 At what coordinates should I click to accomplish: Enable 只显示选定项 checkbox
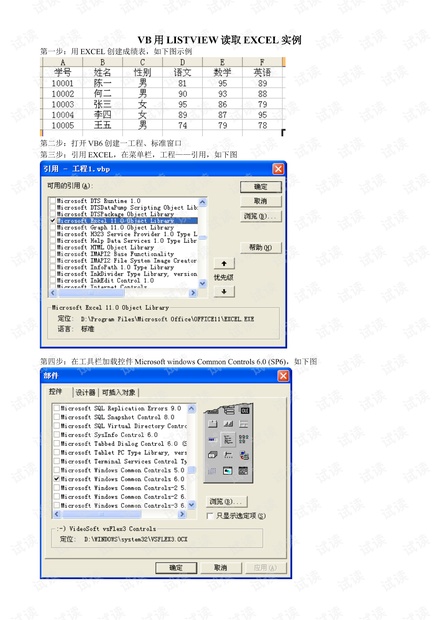tap(210, 516)
